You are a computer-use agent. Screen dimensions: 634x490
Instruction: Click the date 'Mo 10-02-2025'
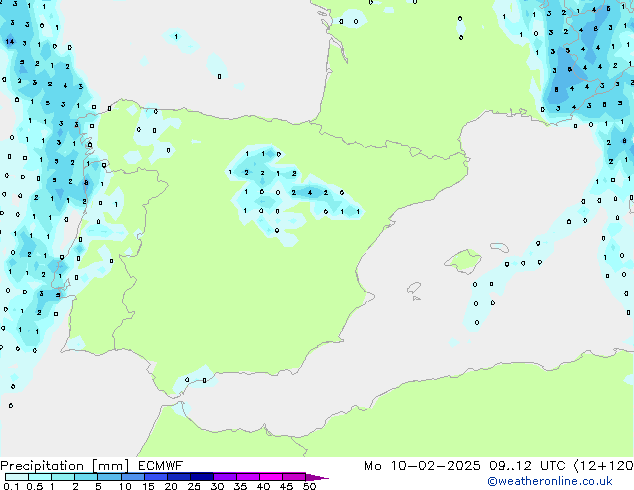(x=422, y=466)
